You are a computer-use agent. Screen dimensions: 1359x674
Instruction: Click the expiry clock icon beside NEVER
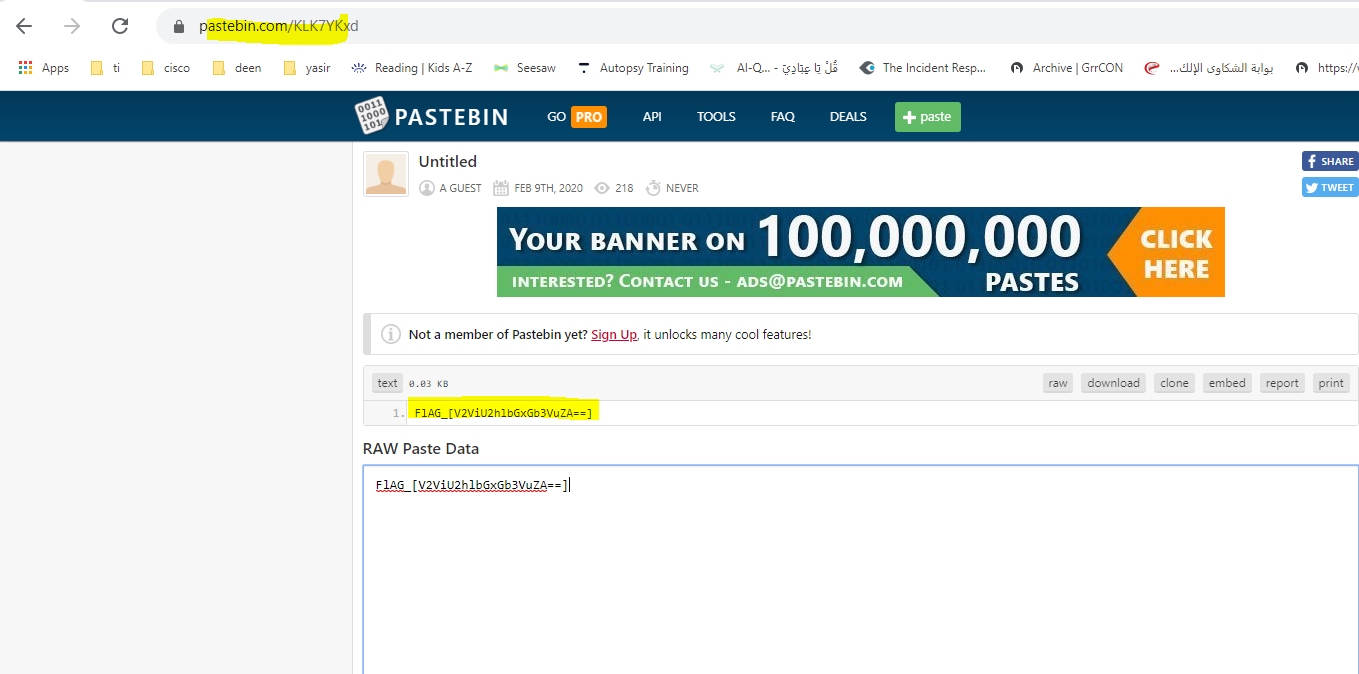(653, 188)
